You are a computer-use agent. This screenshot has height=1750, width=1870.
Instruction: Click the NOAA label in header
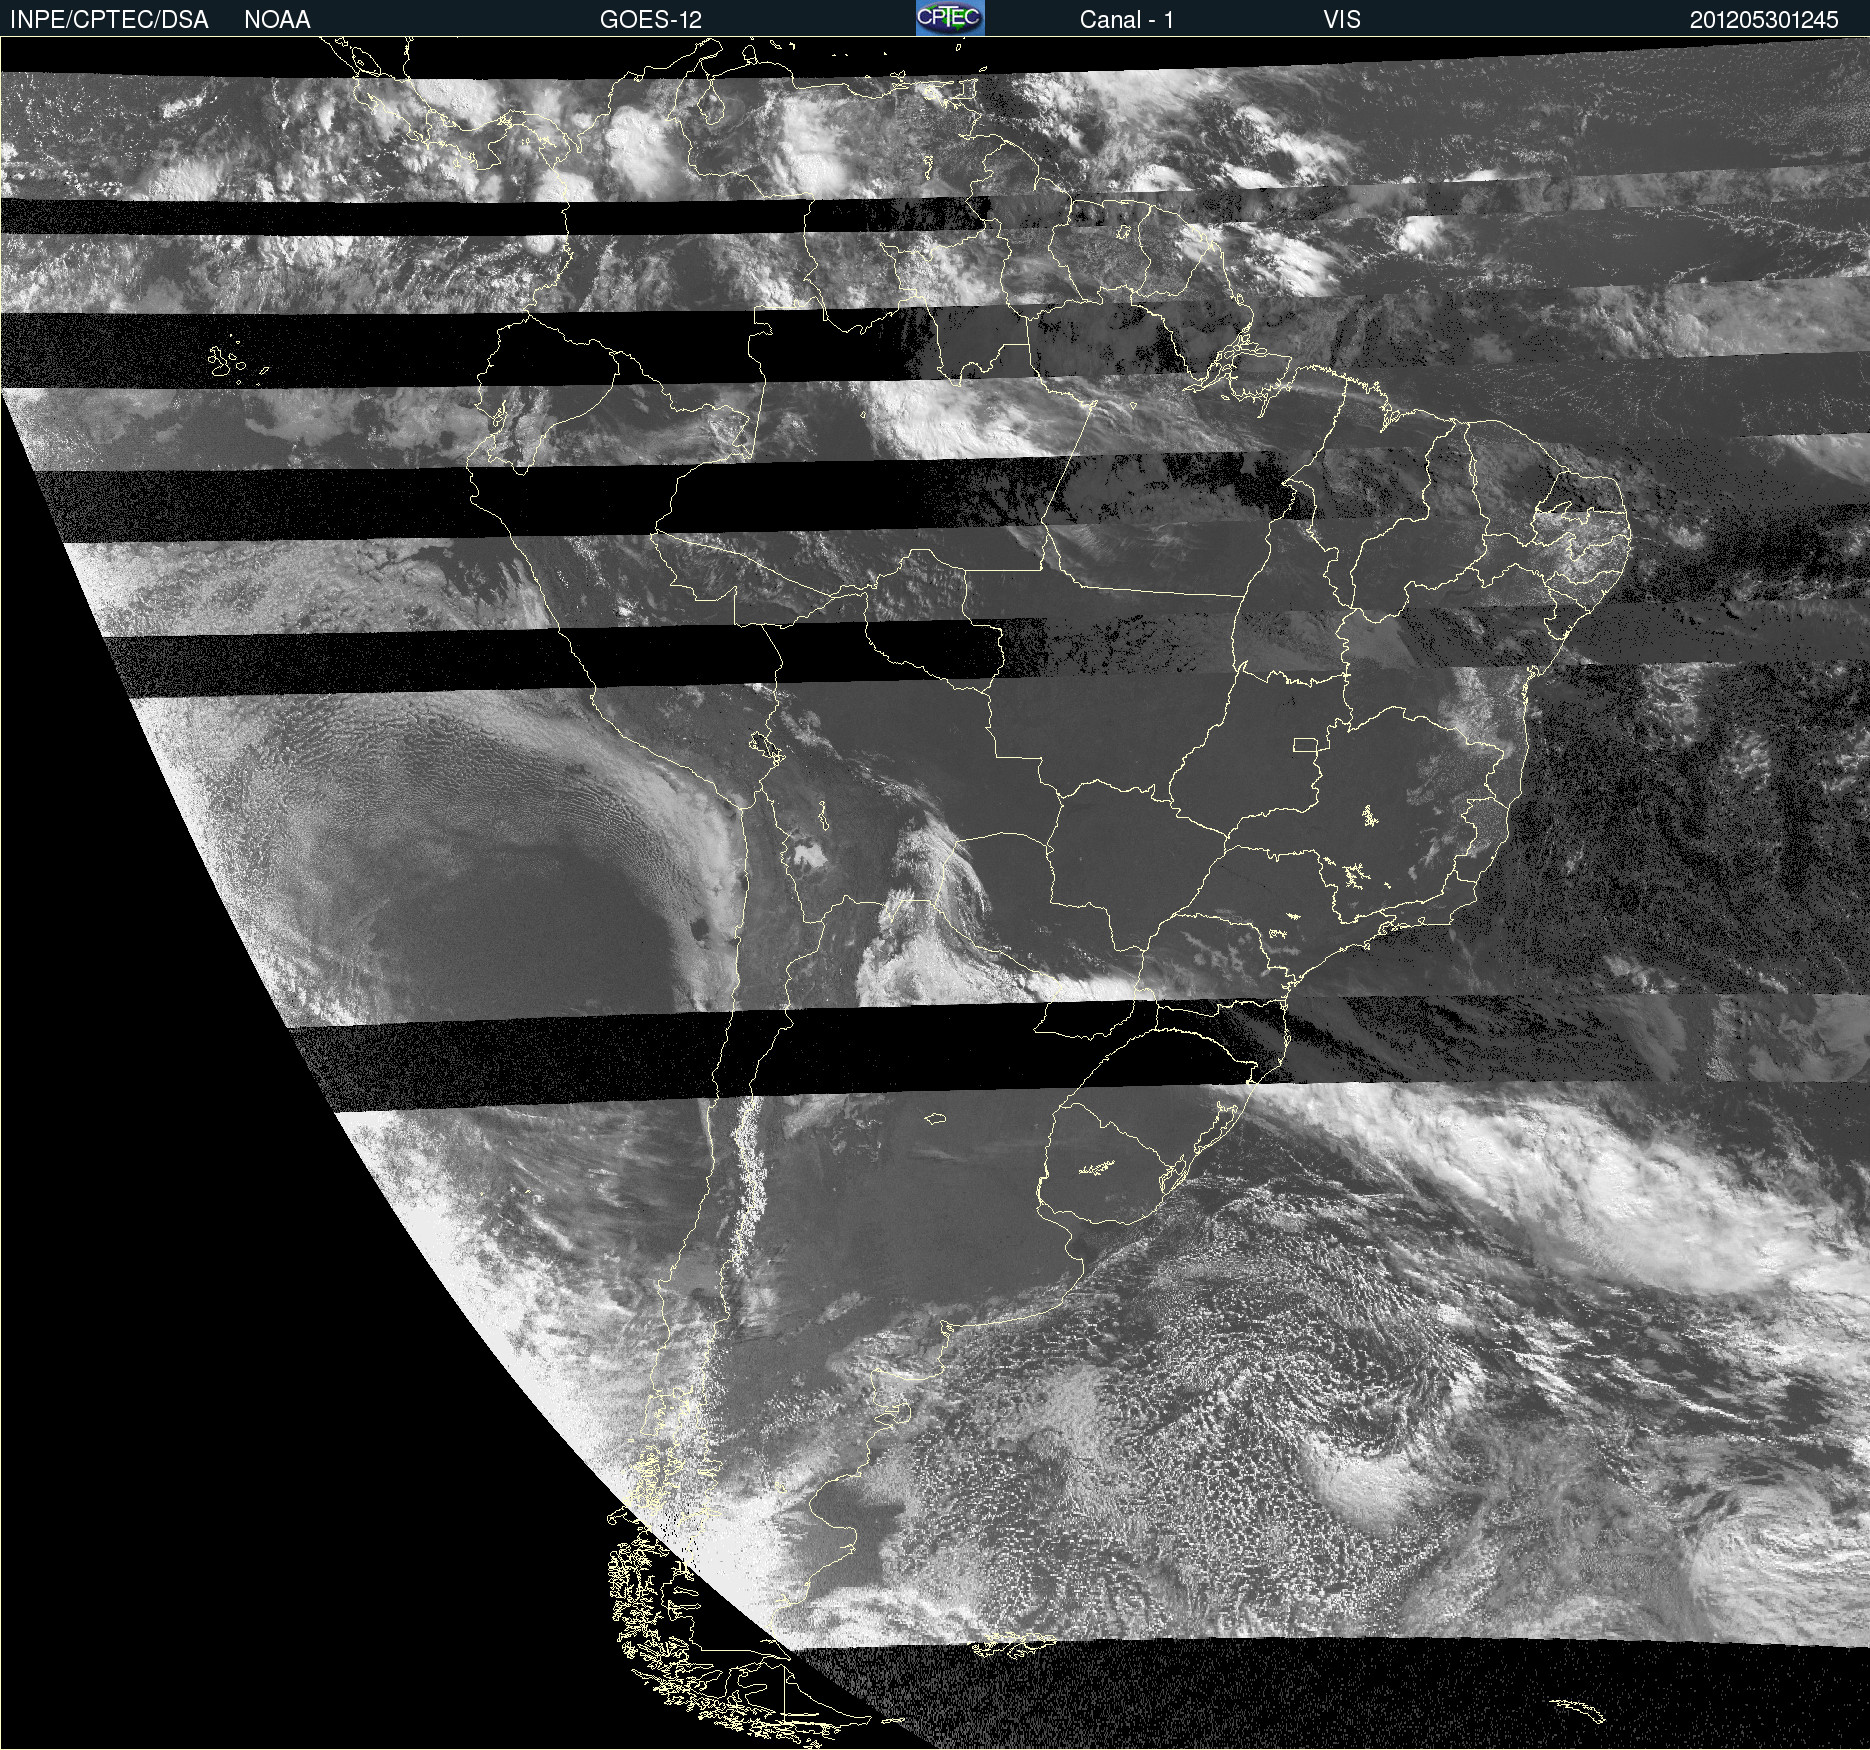277,20
